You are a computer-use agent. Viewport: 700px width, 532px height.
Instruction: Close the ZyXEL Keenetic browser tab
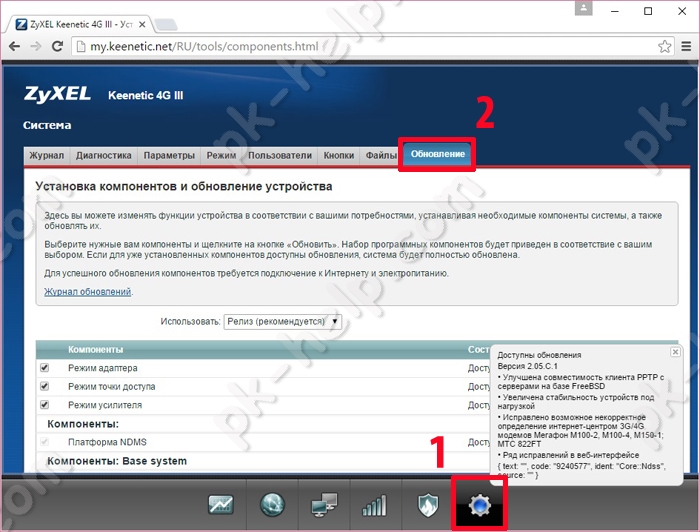(142, 25)
